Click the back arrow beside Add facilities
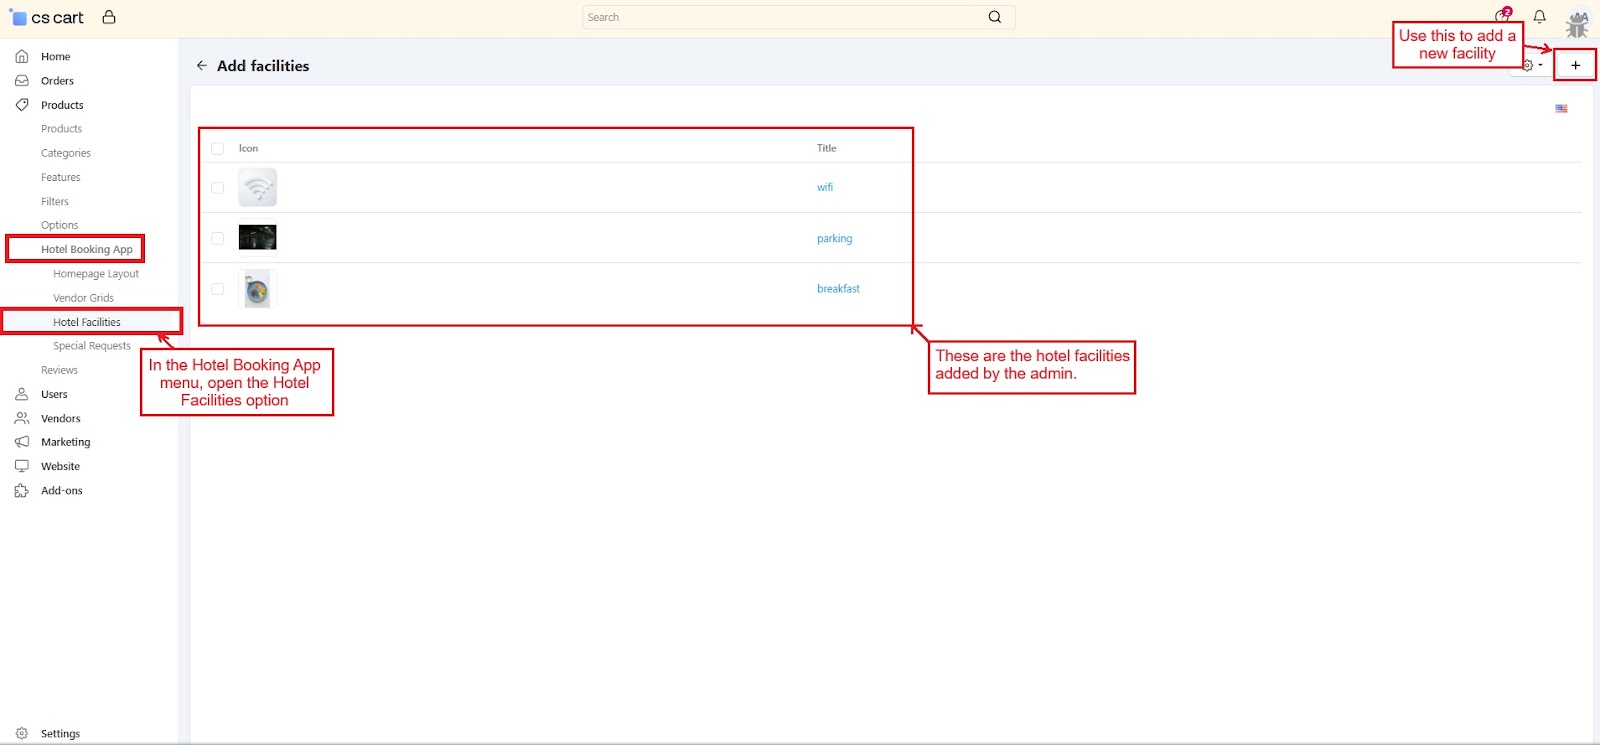This screenshot has width=1600, height=745. pyautogui.click(x=202, y=66)
